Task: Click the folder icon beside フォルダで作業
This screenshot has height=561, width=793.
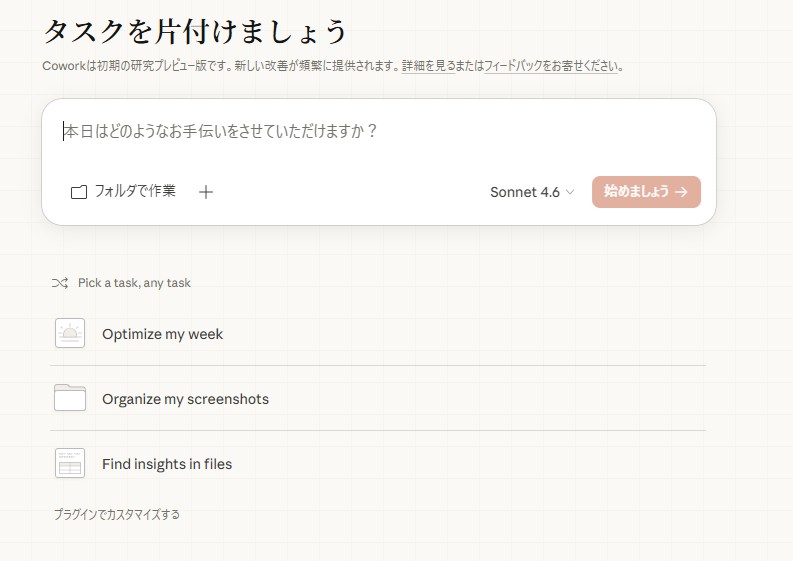Action: (79, 192)
